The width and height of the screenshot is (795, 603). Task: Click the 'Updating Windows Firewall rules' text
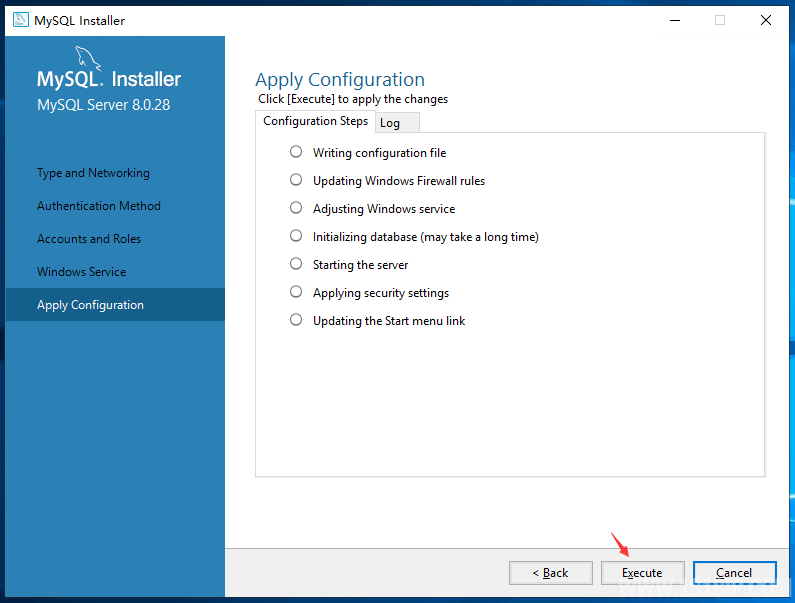[399, 181]
